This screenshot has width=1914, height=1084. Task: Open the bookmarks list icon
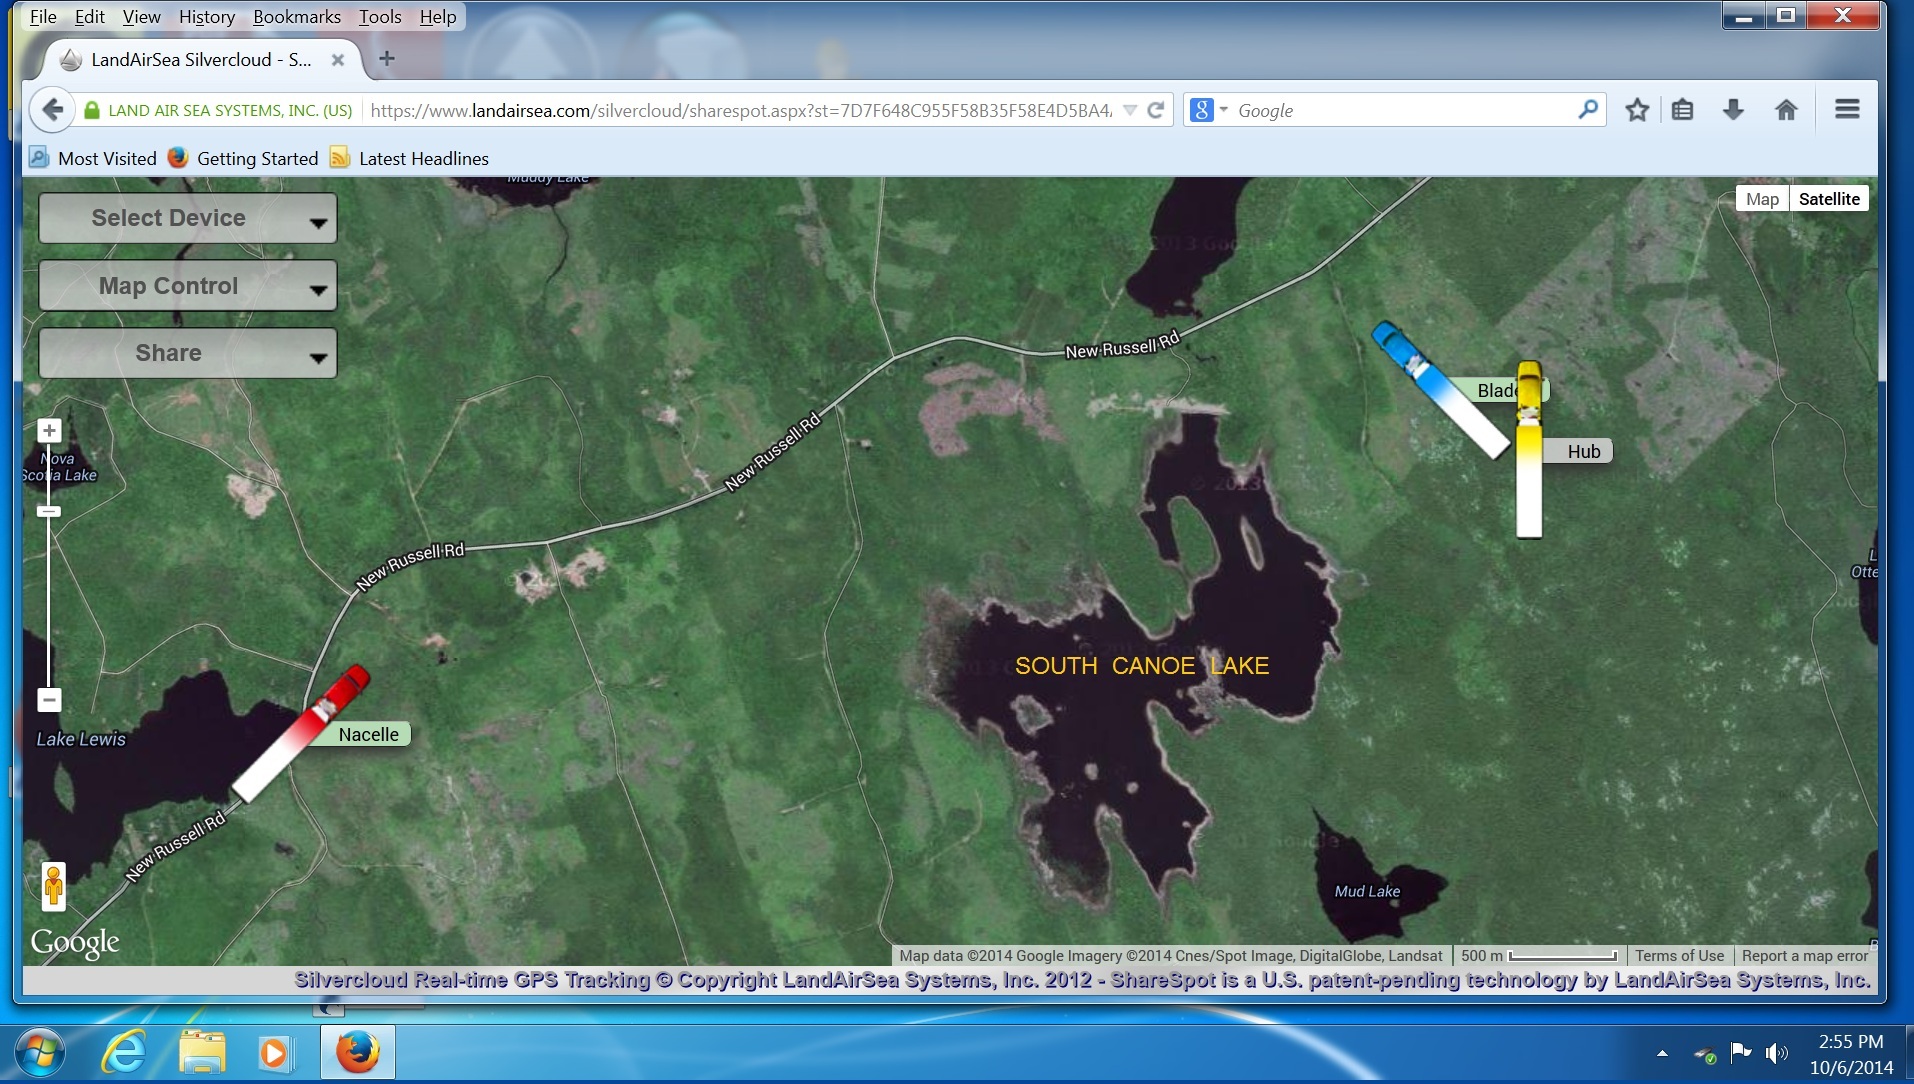coord(1683,110)
